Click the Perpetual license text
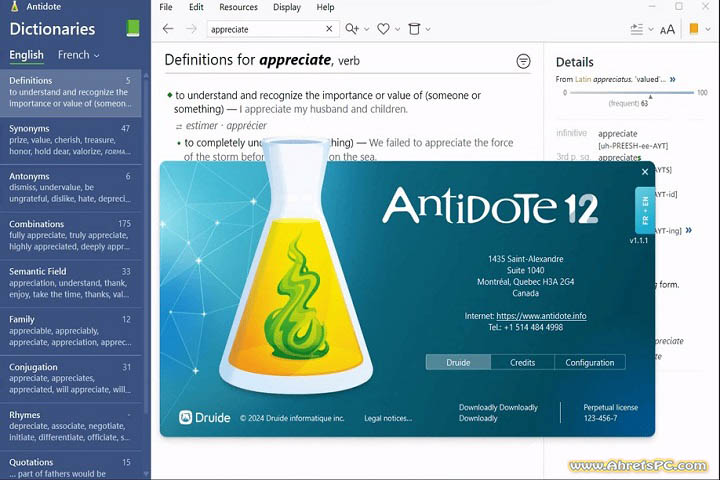 610,407
